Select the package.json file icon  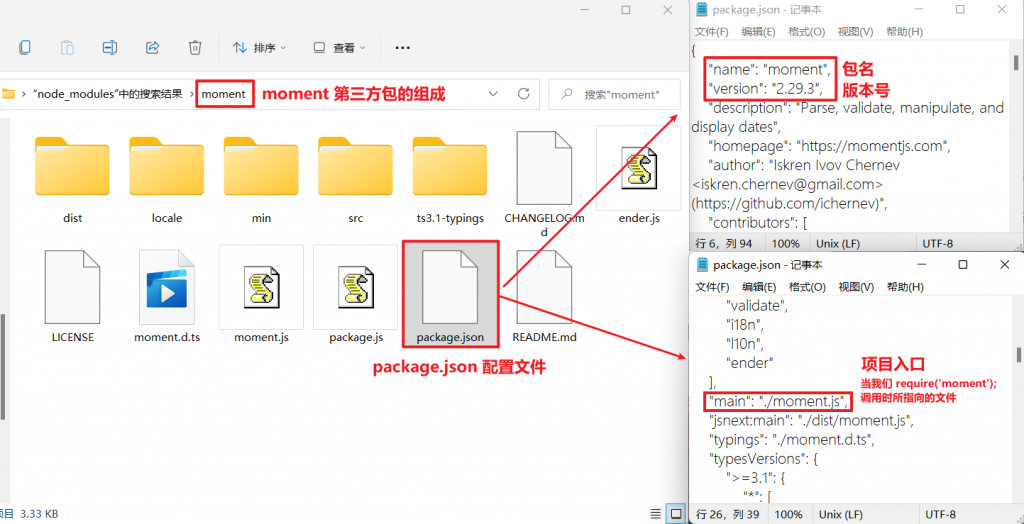[450, 287]
